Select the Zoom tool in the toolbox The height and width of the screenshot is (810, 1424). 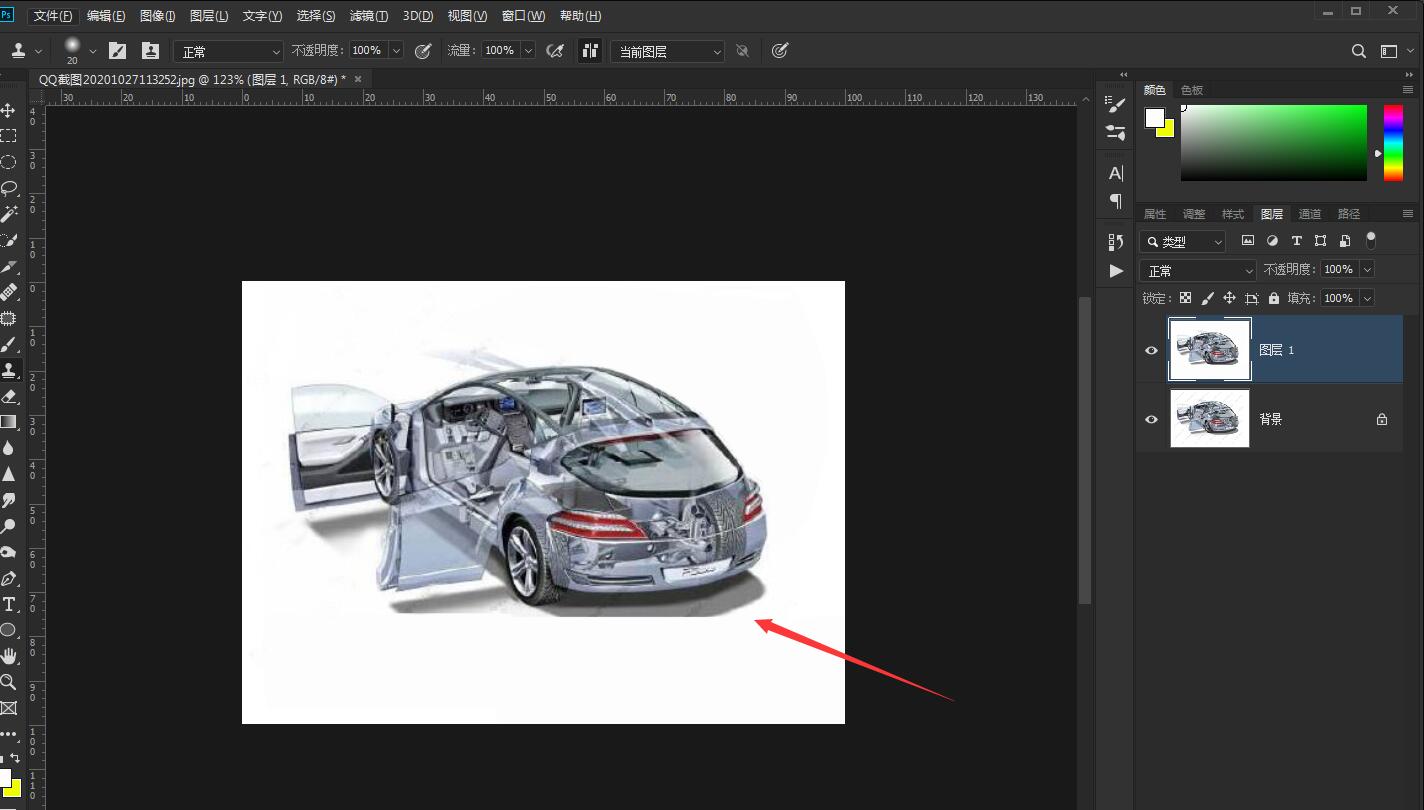[x=8, y=682]
